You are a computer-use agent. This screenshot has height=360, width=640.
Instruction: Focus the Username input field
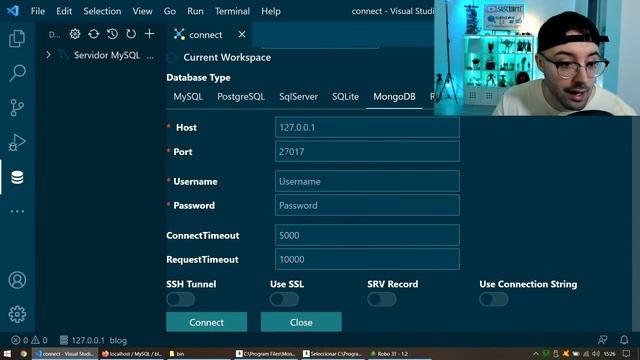point(367,181)
